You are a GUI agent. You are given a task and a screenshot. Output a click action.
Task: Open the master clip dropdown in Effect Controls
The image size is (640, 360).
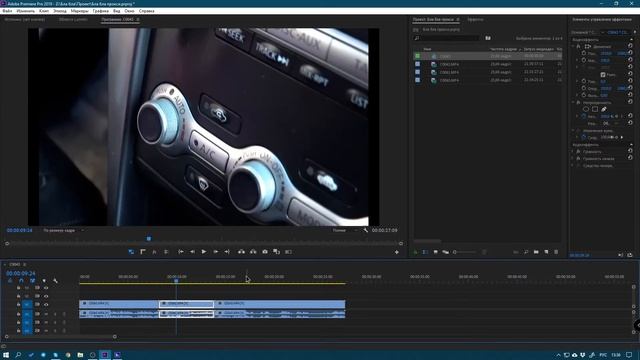pyautogui.click(x=602, y=32)
